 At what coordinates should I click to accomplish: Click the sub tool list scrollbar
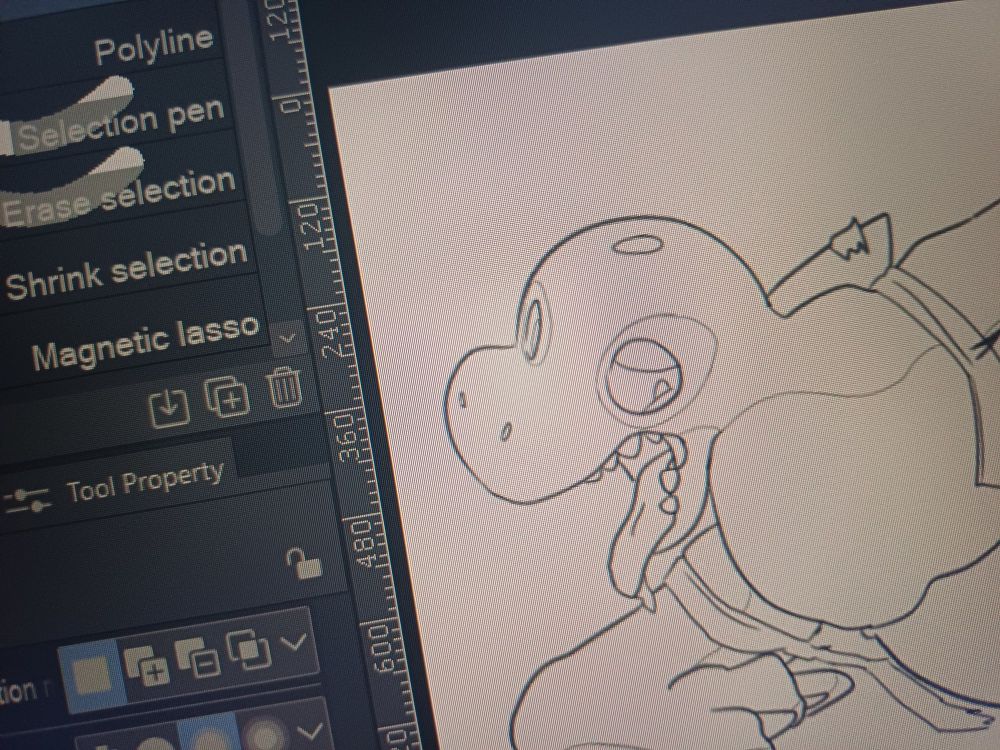252,118
